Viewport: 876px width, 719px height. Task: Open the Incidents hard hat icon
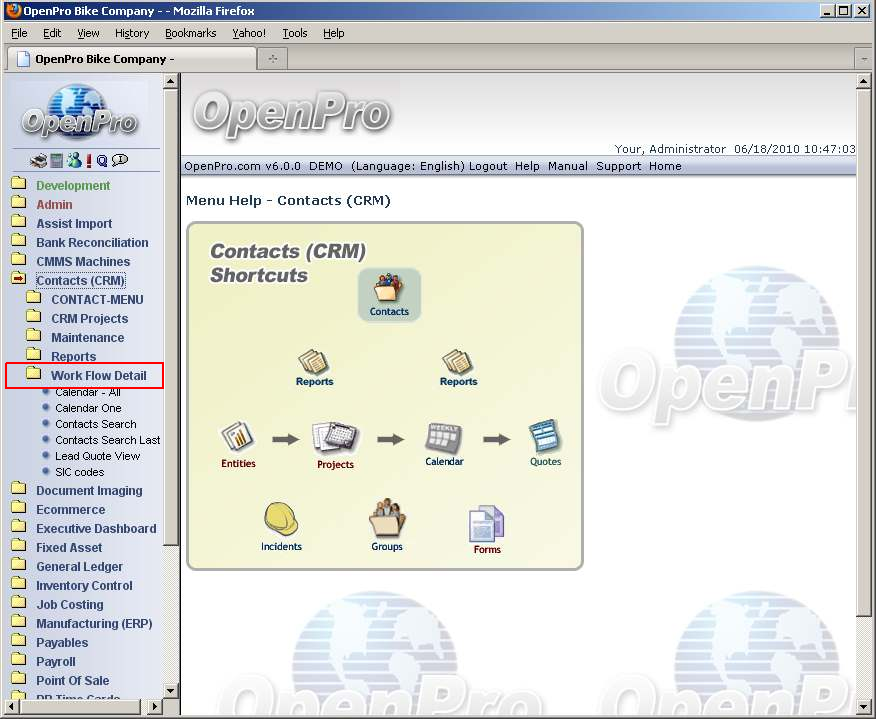tap(281, 520)
